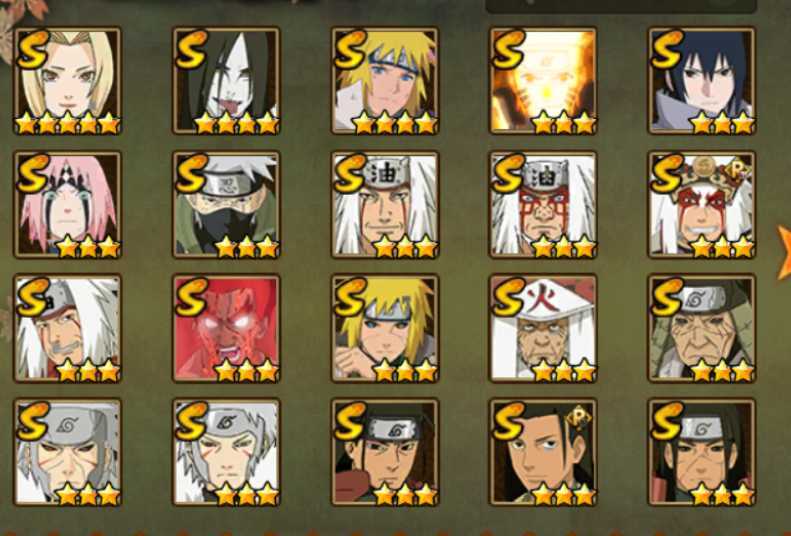Select the gray-haired helmeted ninja with red face marks
The height and width of the screenshot is (536, 791).
(68, 452)
